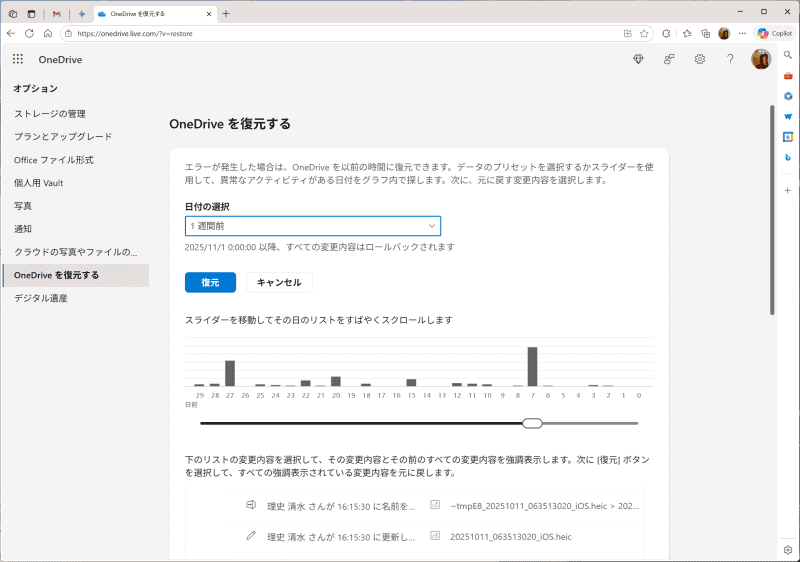Close the OneDrive tab
The height and width of the screenshot is (562, 800).
(x=209, y=14)
